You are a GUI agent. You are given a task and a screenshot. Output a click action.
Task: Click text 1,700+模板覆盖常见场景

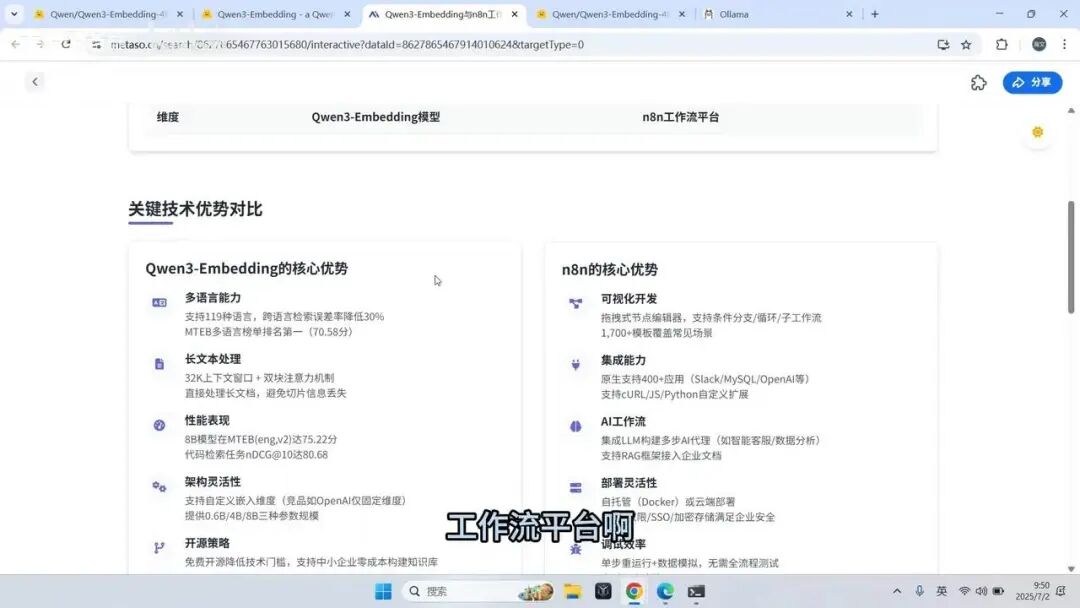pyautogui.click(x=656, y=333)
